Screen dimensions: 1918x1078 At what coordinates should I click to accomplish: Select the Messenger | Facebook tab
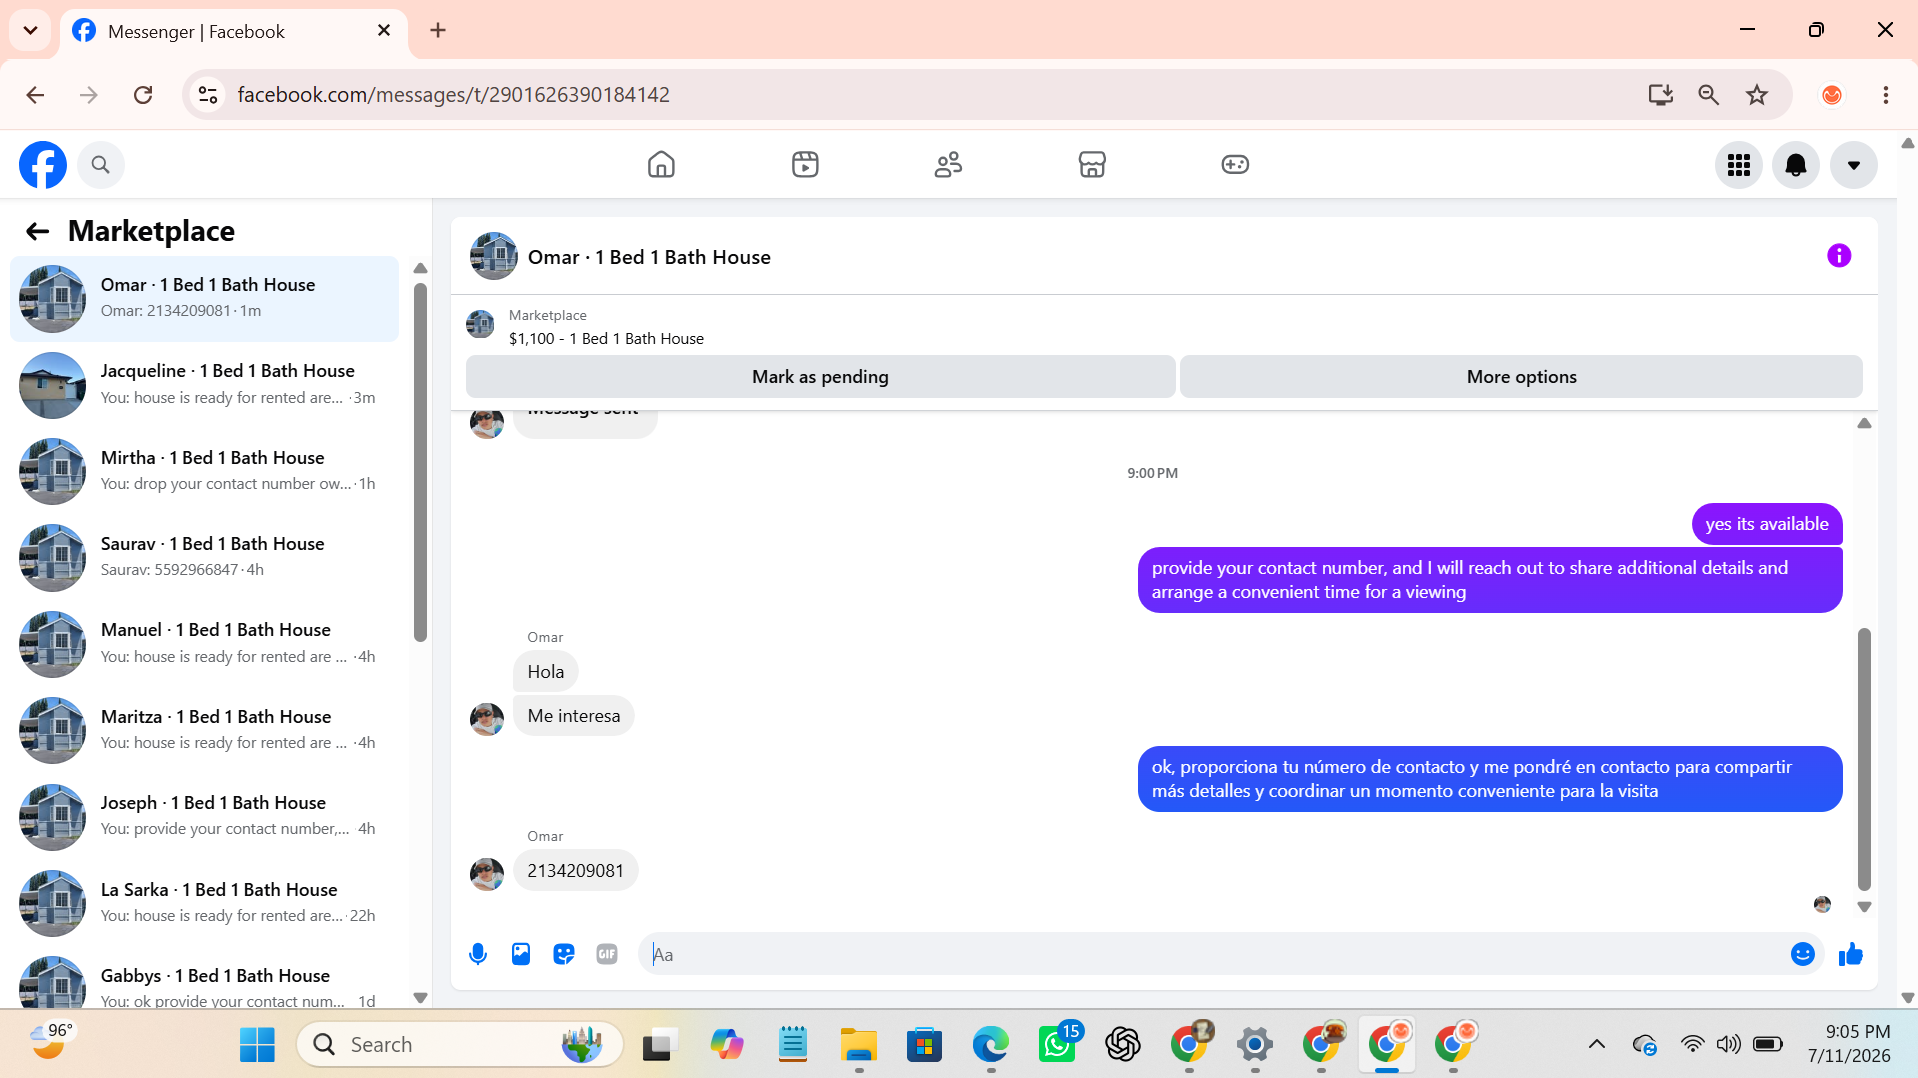click(x=234, y=32)
